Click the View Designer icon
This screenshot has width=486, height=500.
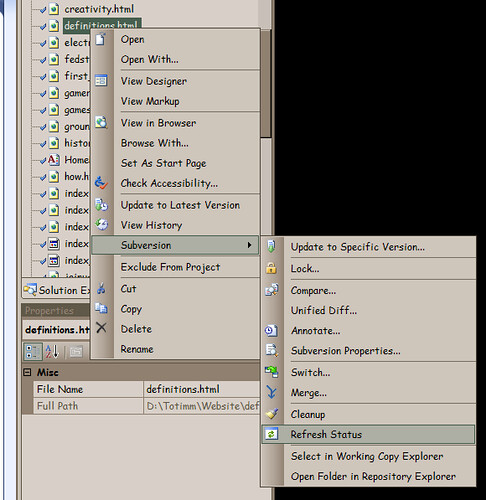[101, 81]
